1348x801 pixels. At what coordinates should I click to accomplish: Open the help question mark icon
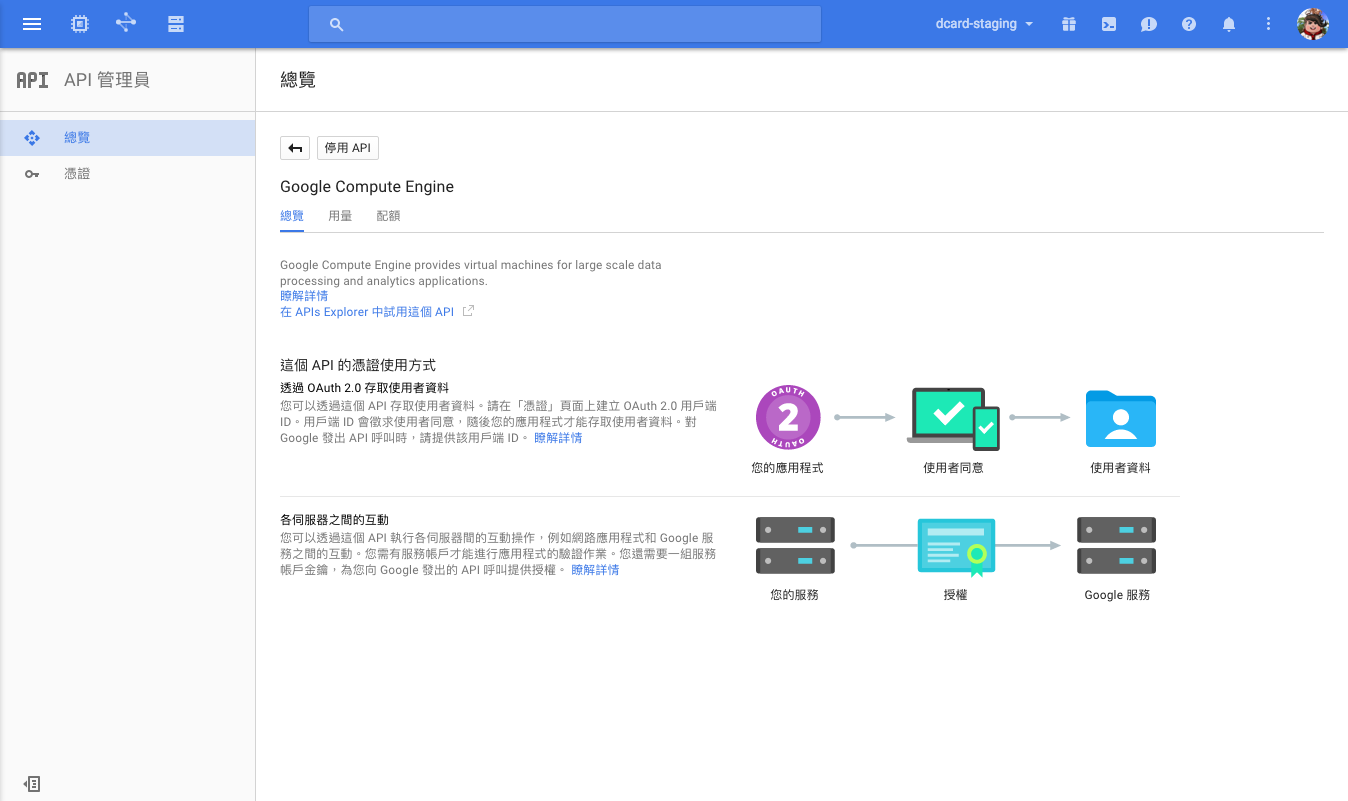[1189, 24]
